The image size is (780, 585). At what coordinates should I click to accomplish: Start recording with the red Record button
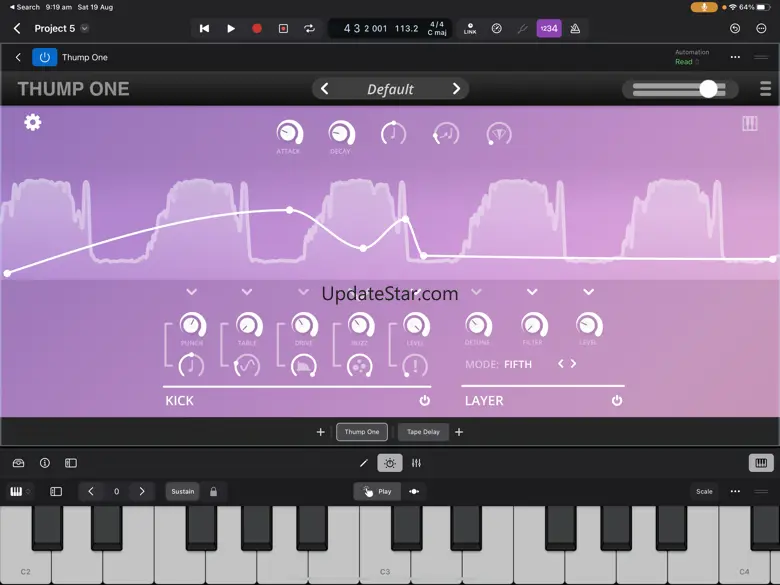[257, 28]
